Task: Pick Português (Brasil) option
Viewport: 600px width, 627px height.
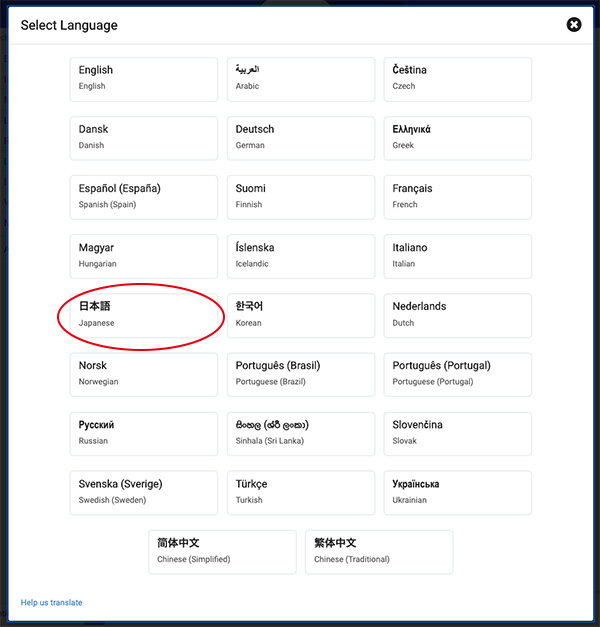Action: pos(301,374)
